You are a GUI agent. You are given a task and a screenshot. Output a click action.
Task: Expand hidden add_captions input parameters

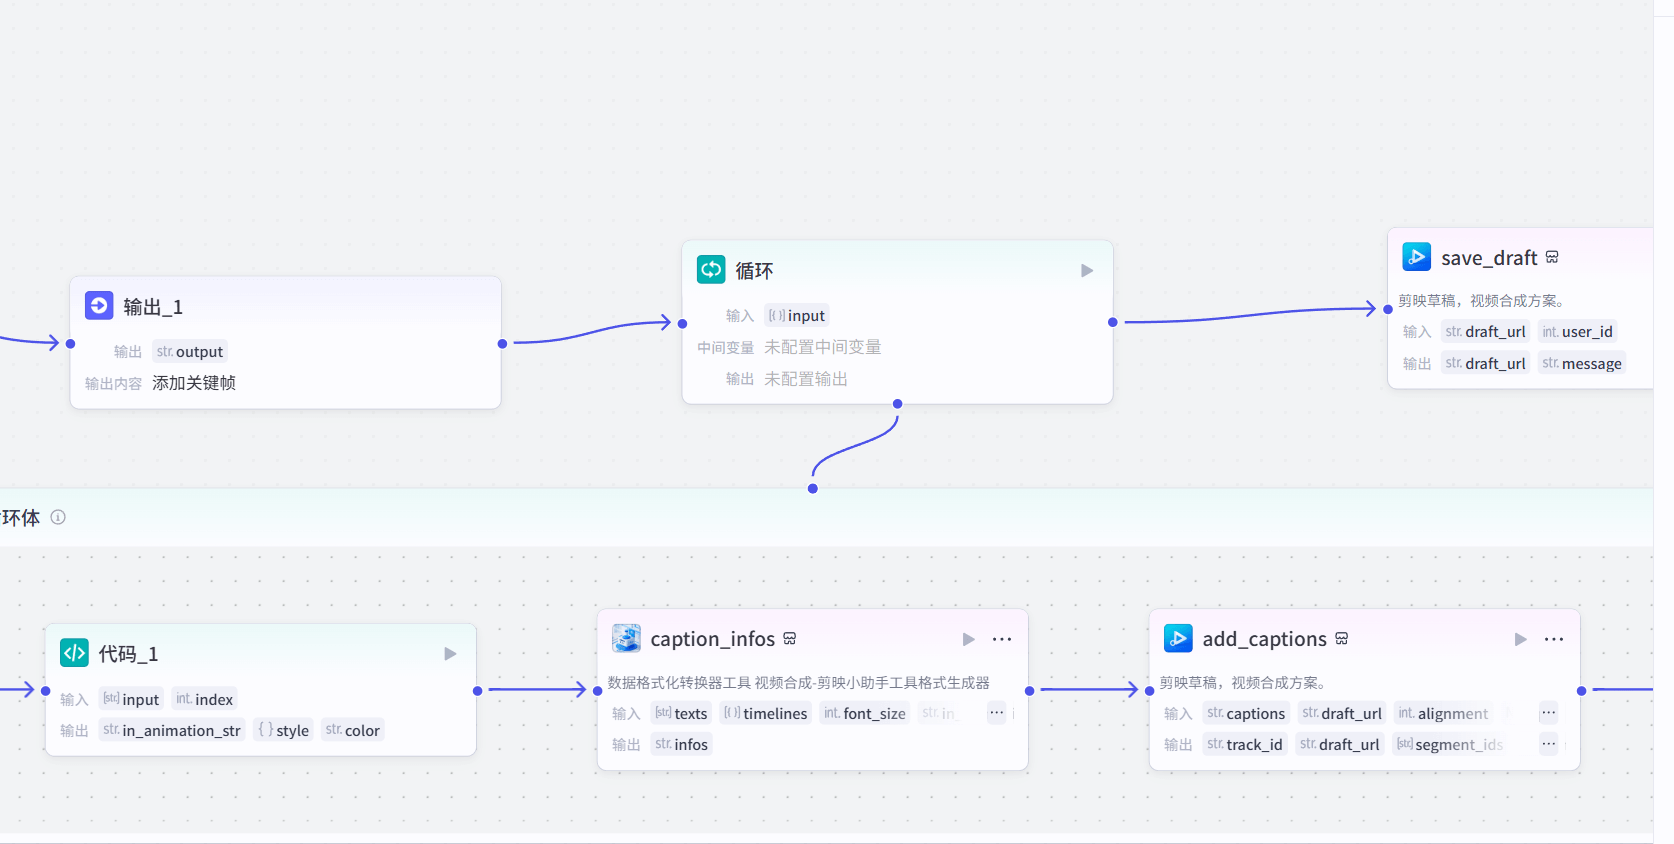tap(1548, 713)
